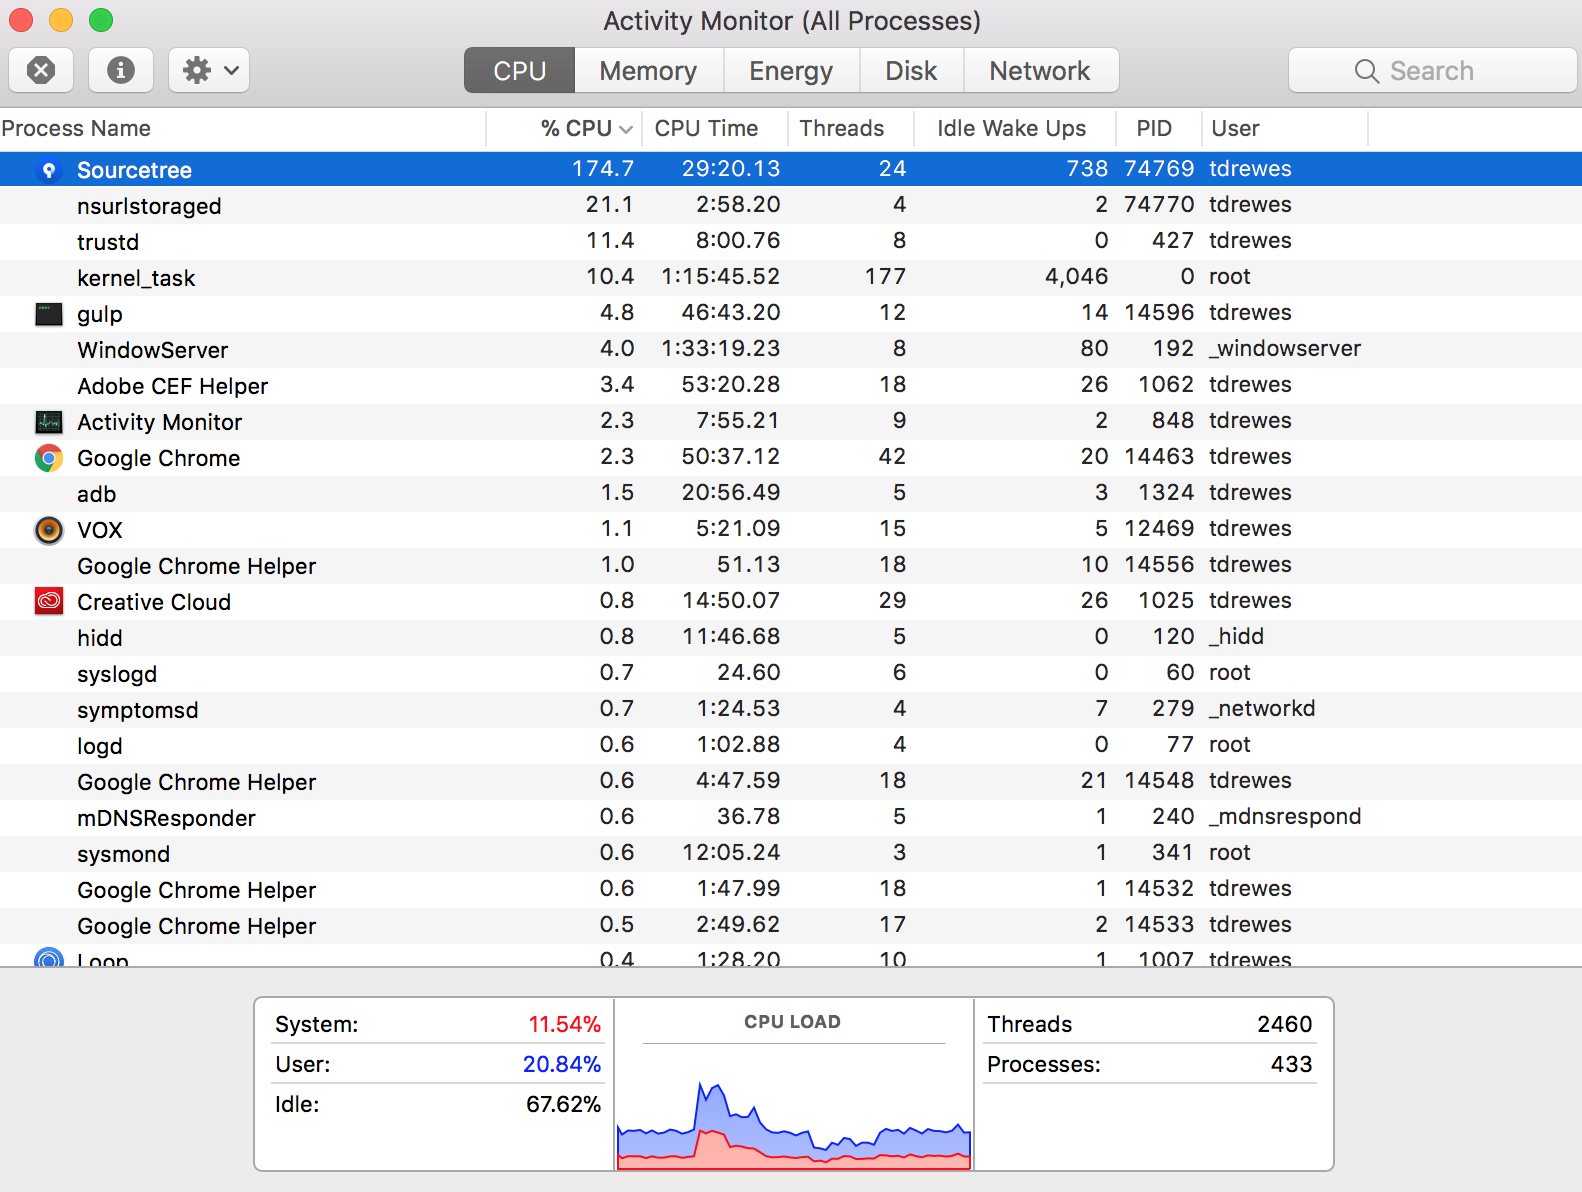Select the nsurlstoraged process row
The image size is (1582, 1192).
pos(791,205)
